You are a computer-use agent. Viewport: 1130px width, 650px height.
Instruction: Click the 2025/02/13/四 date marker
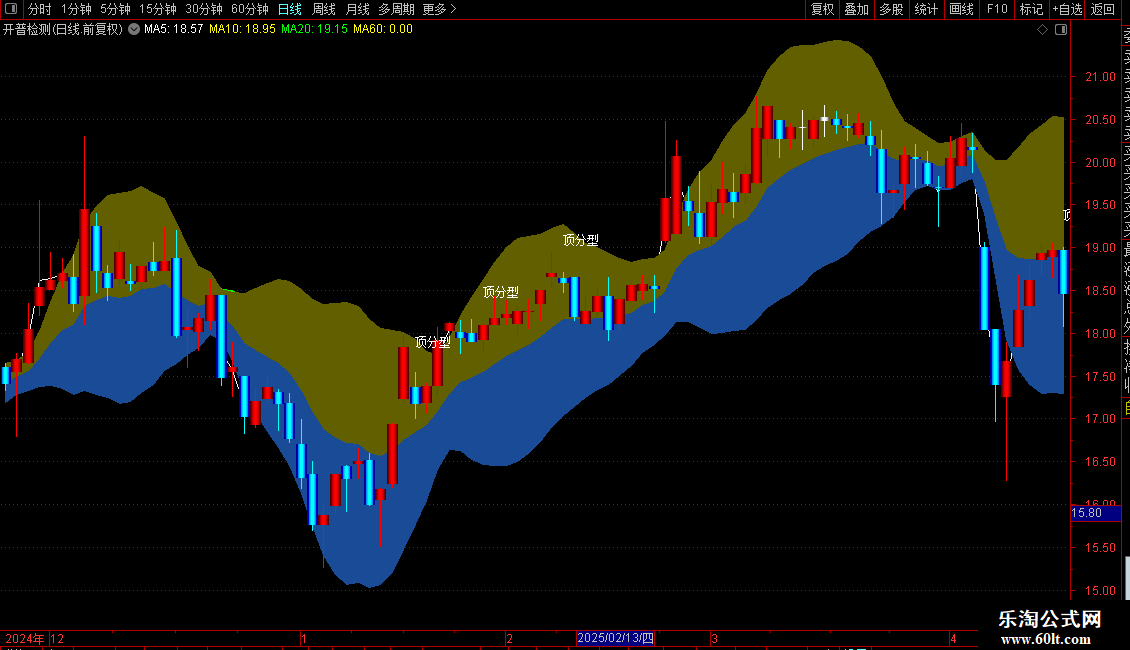click(x=615, y=638)
